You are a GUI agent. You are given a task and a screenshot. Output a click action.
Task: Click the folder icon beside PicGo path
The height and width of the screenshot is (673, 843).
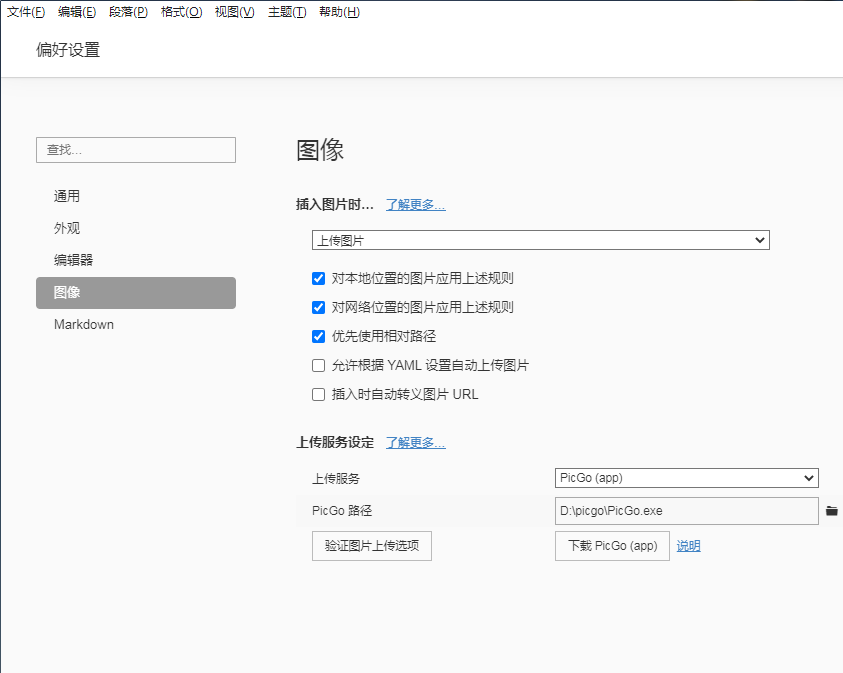[x=831, y=511]
